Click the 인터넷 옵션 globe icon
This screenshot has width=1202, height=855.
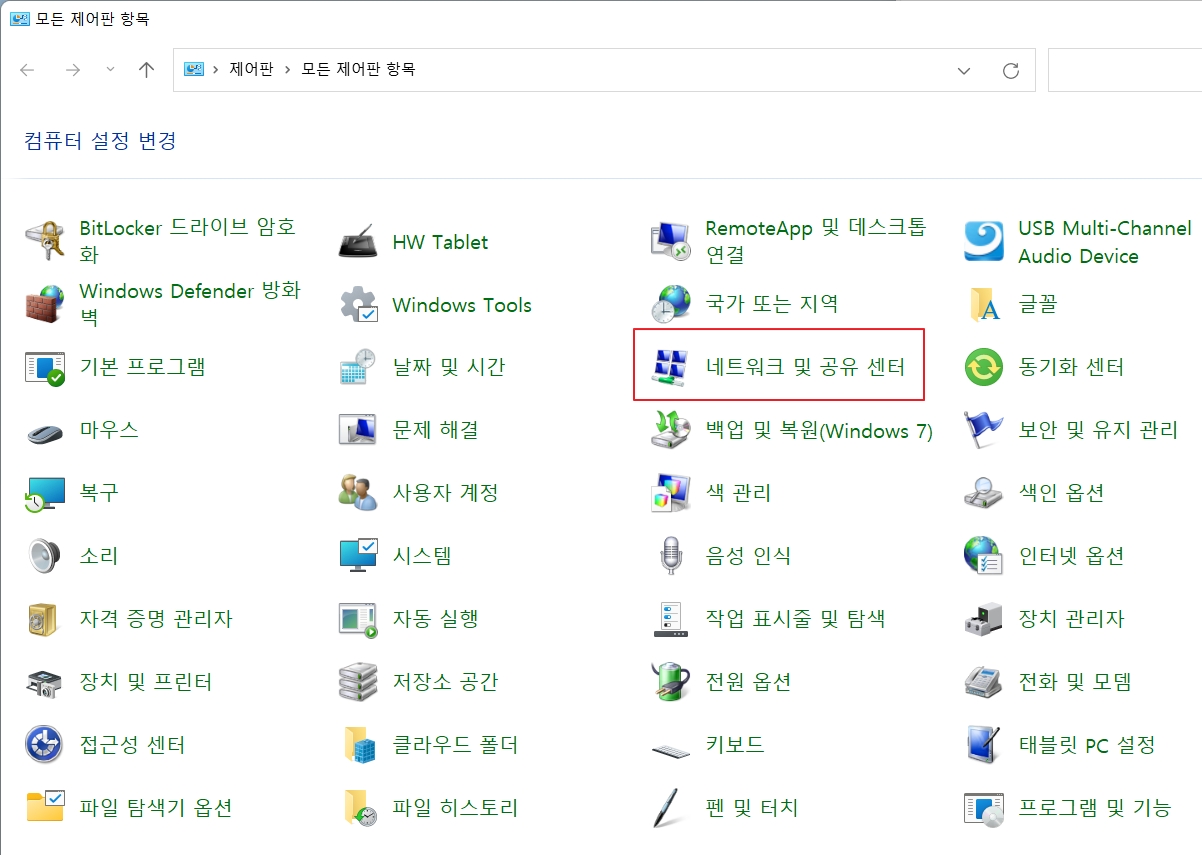tap(984, 555)
